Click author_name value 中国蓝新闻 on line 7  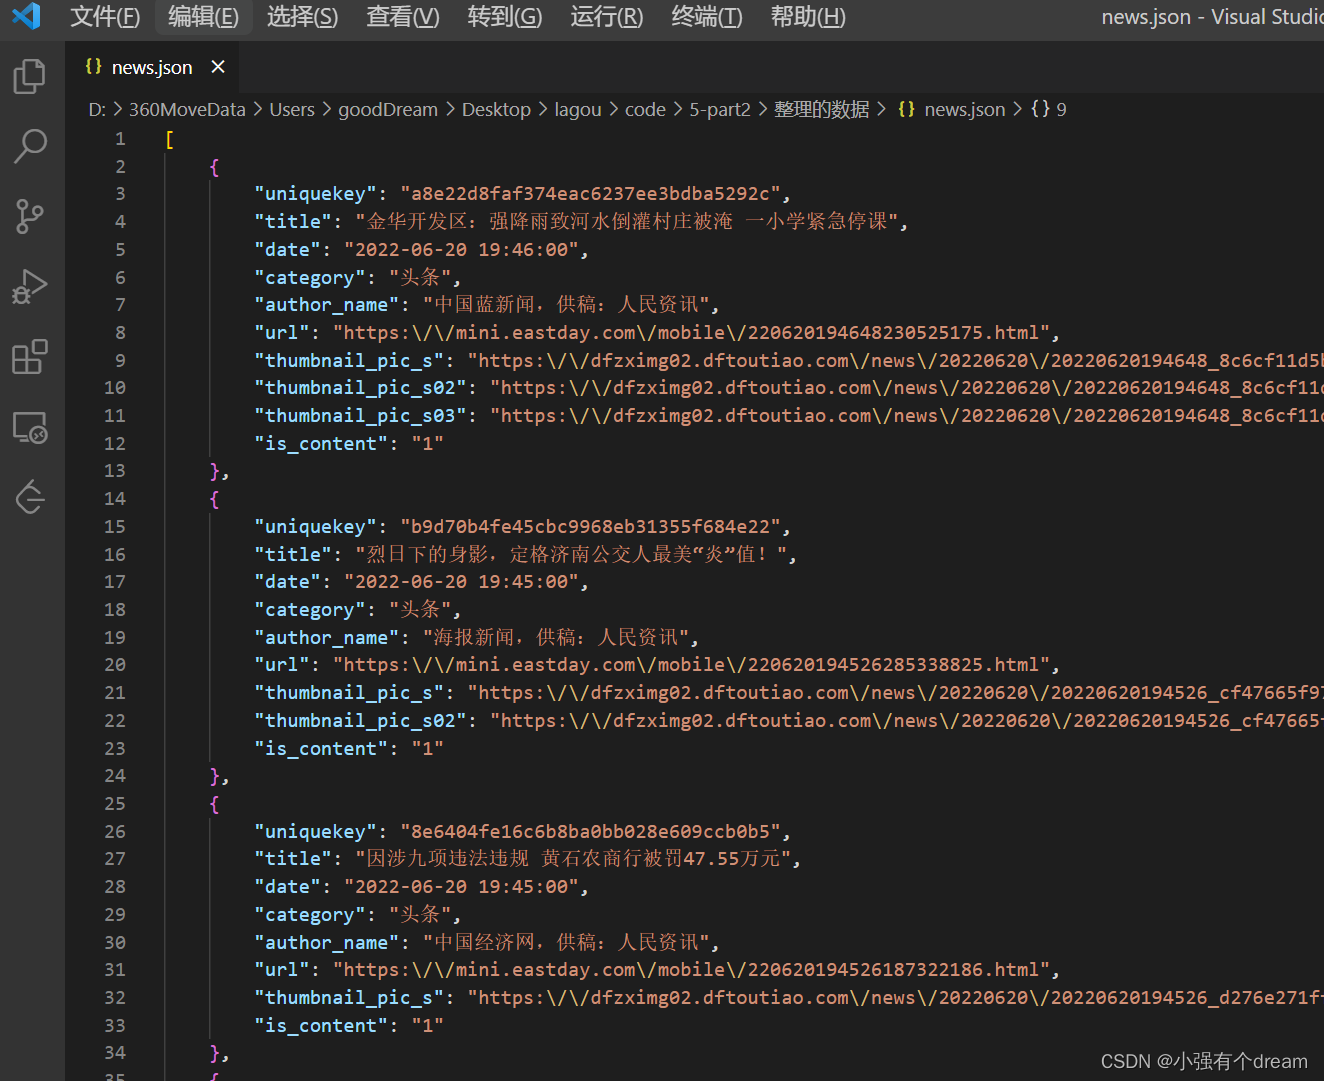pyautogui.click(x=485, y=305)
